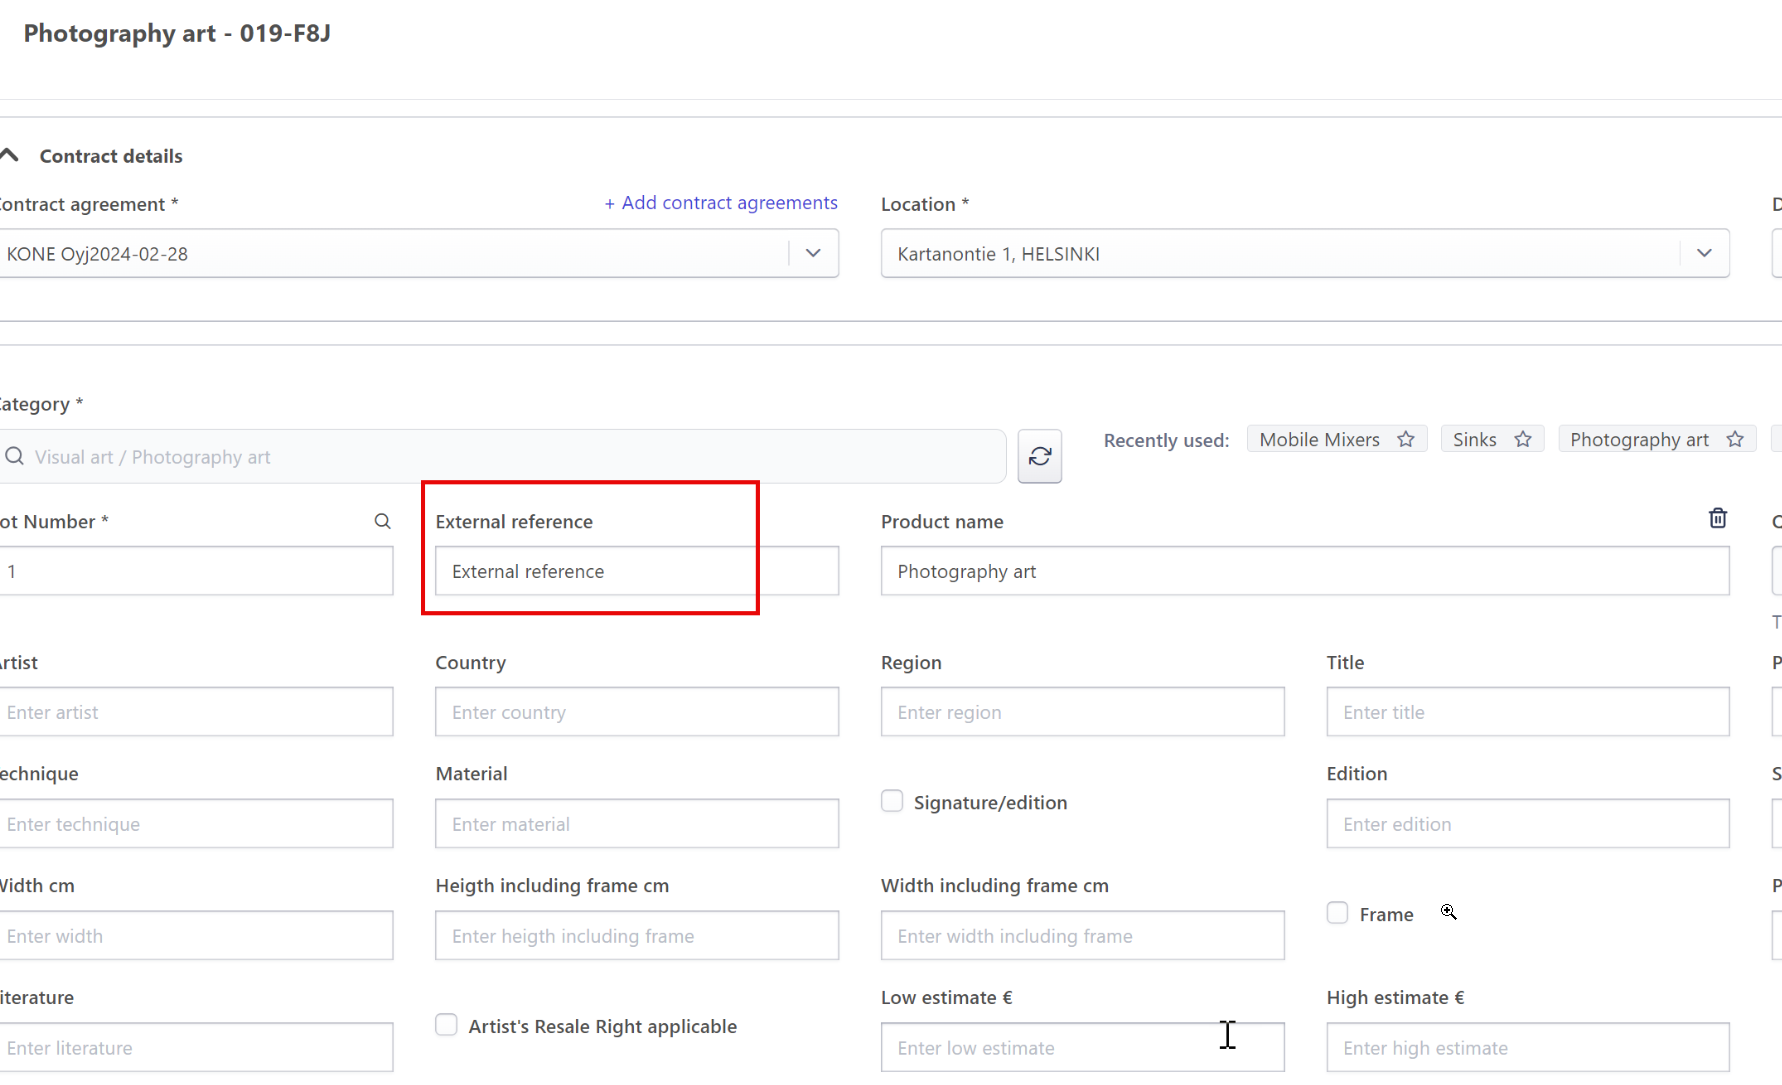Click the Add contract agreements link

pyautogui.click(x=720, y=203)
